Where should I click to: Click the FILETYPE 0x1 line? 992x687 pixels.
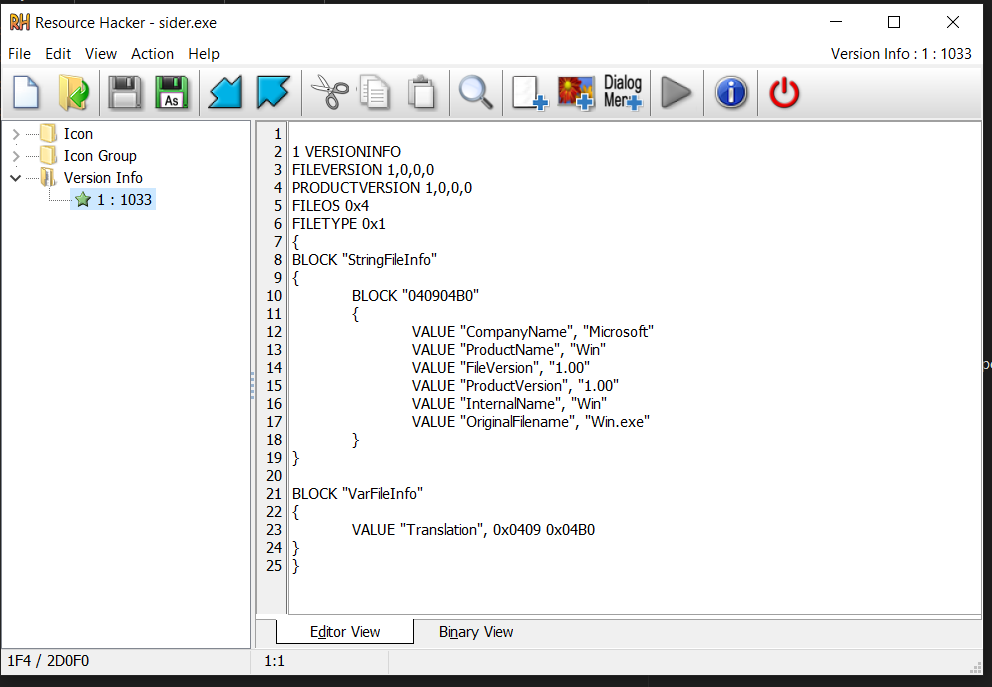click(x=338, y=224)
